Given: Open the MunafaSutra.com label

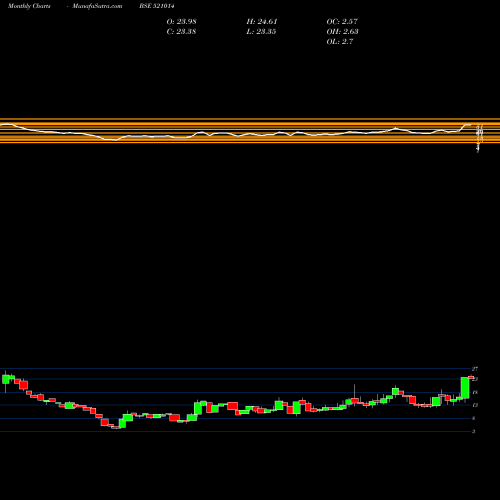Looking at the screenshot, I should tap(97, 6).
